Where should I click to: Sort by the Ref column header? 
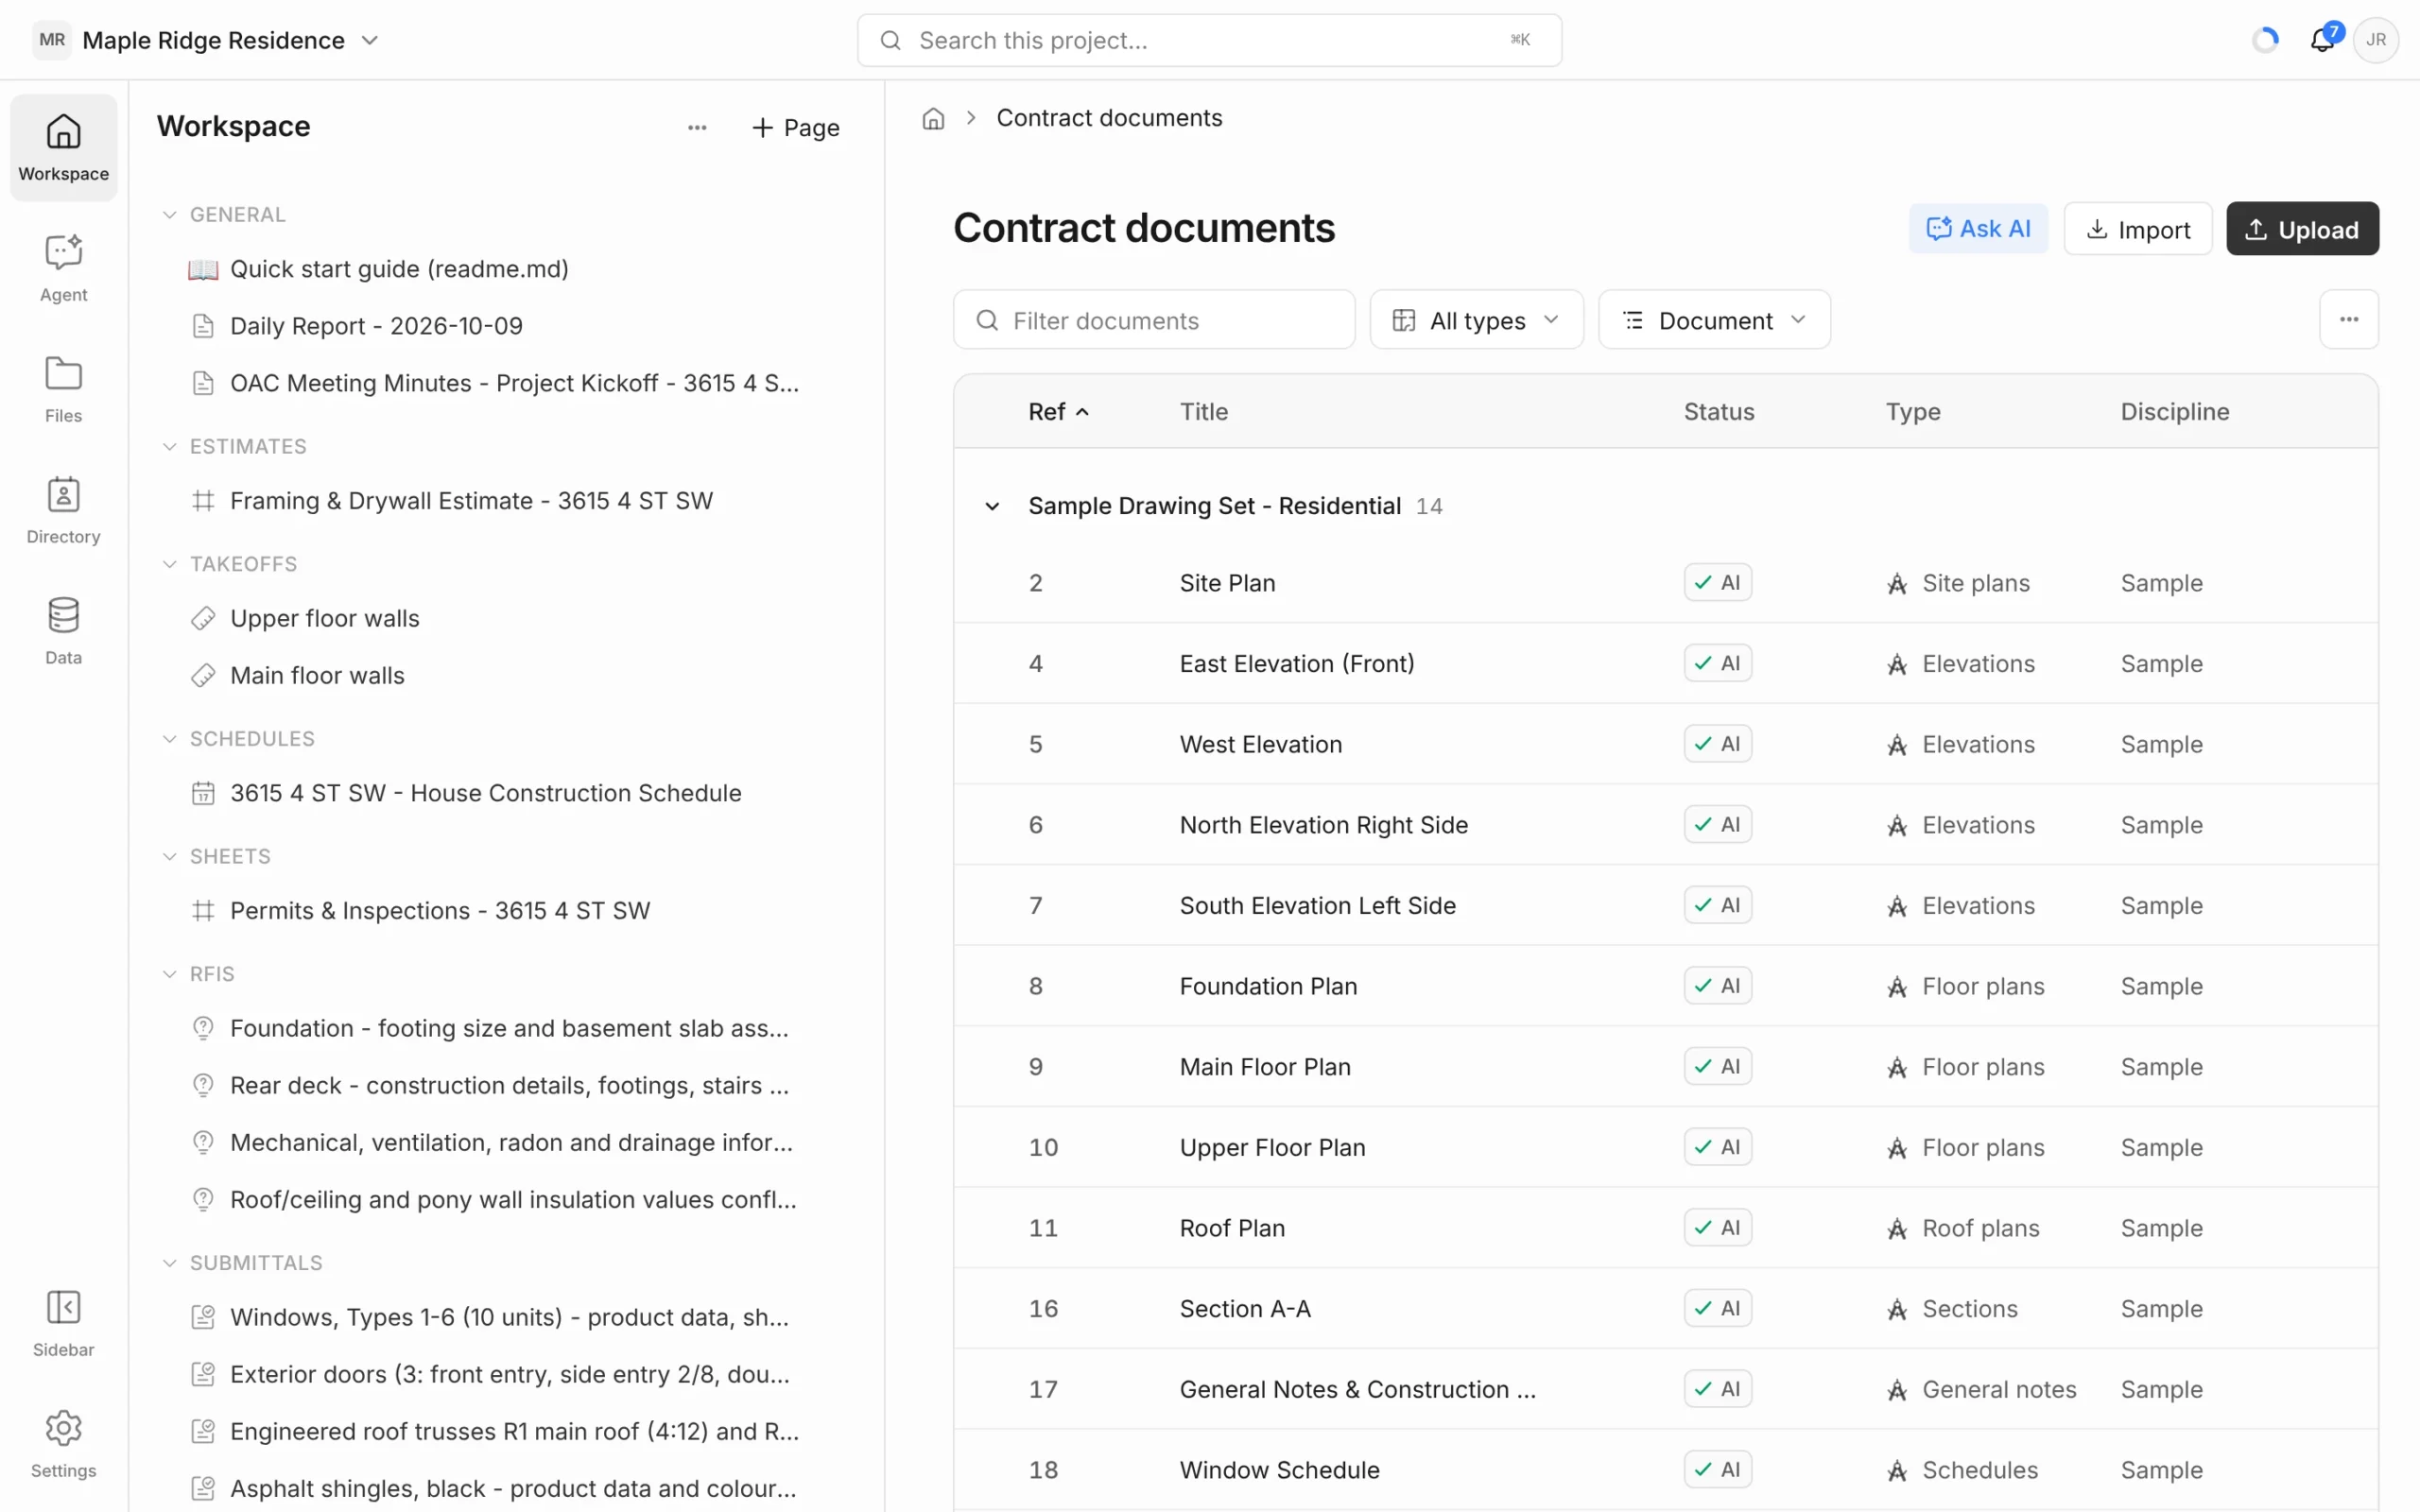tap(1058, 412)
